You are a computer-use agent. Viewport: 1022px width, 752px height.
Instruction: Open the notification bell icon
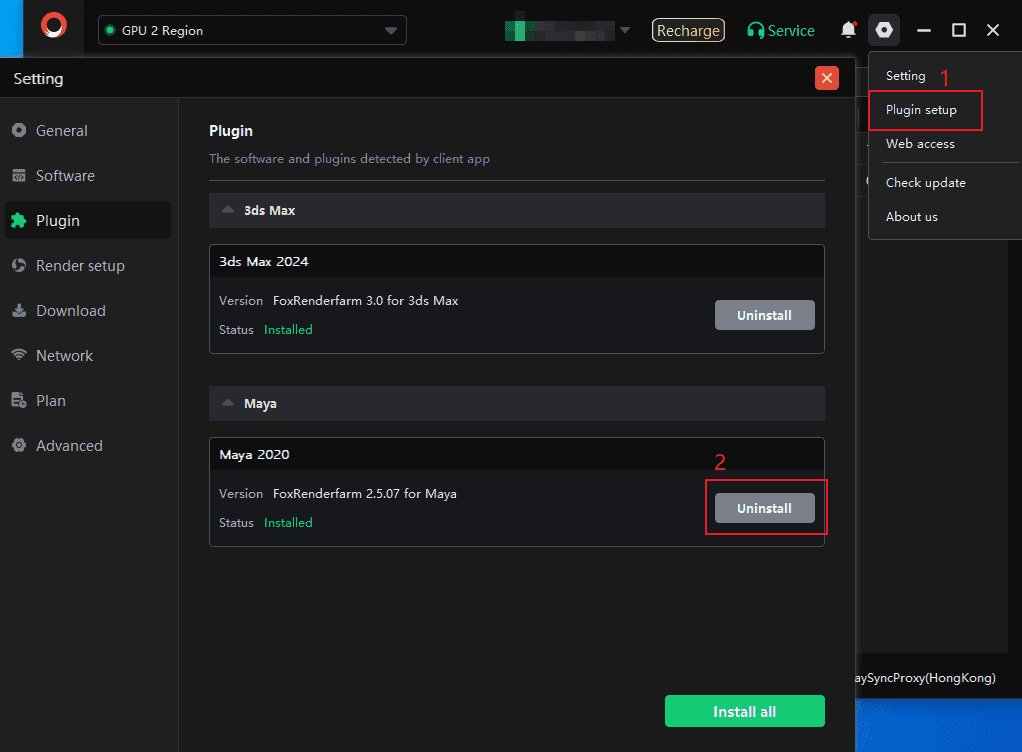coord(848,30)
